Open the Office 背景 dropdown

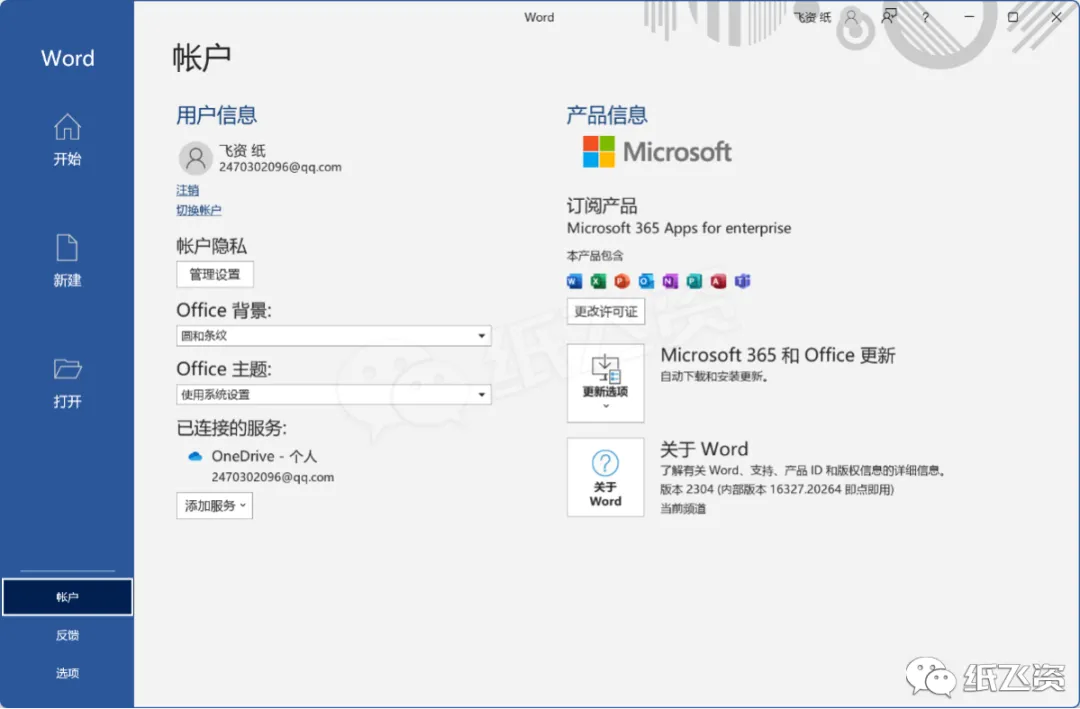point(333,336)
